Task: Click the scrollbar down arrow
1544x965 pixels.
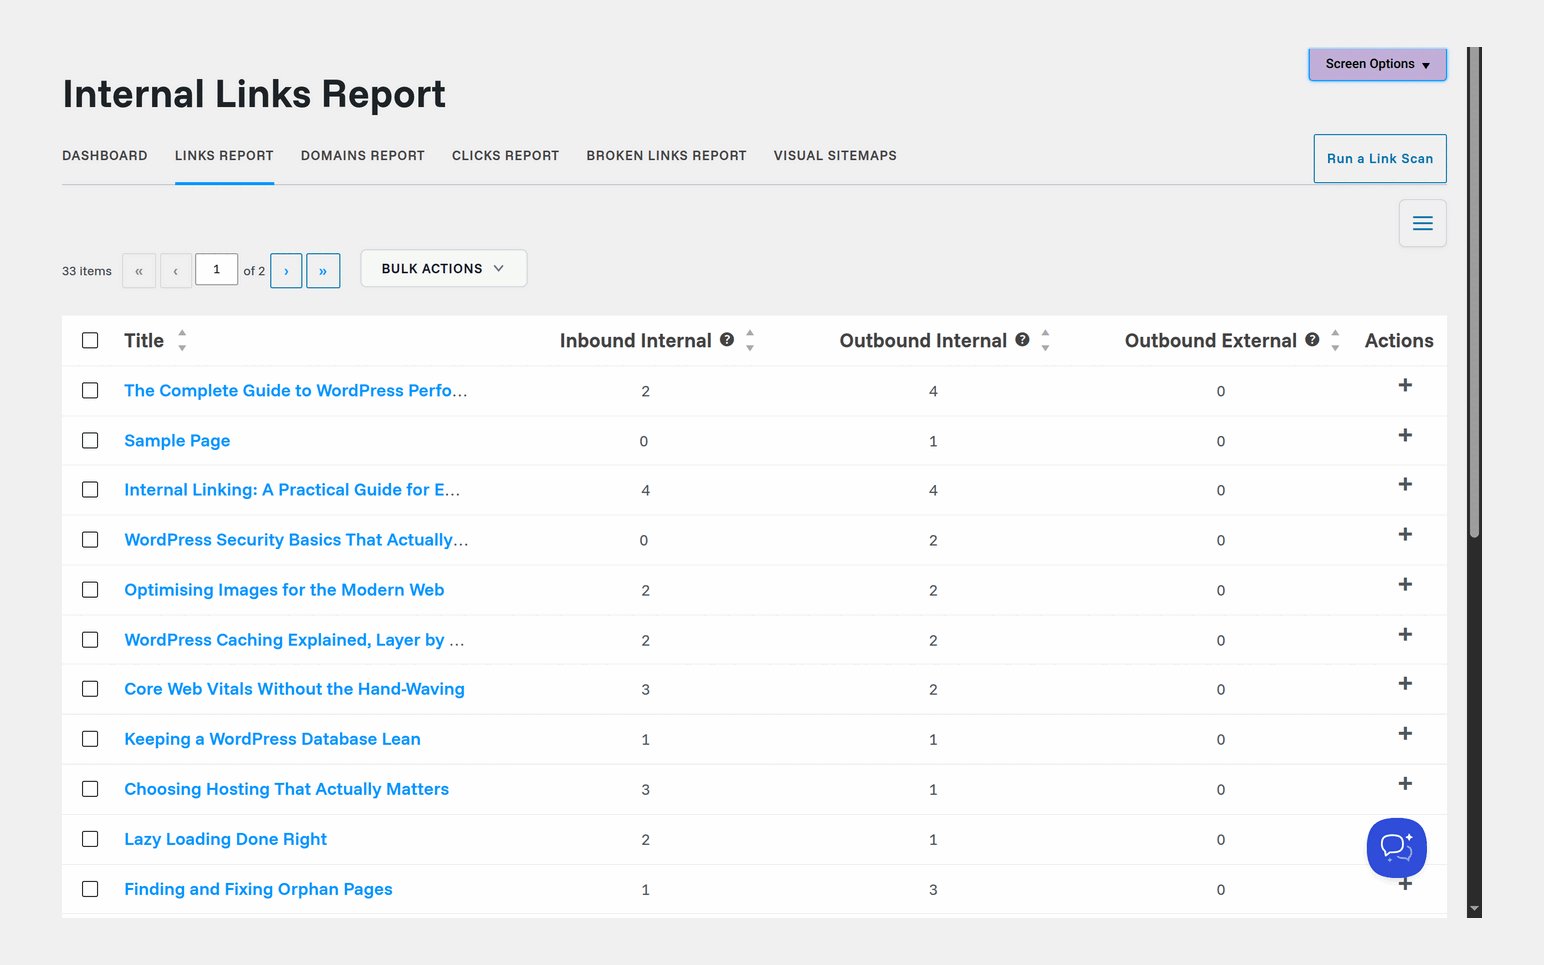Action: click(x=1474, y=909)
